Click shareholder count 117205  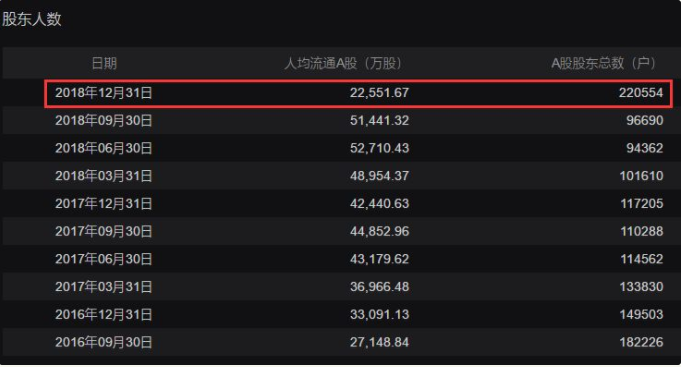click(x=641, y=204)
